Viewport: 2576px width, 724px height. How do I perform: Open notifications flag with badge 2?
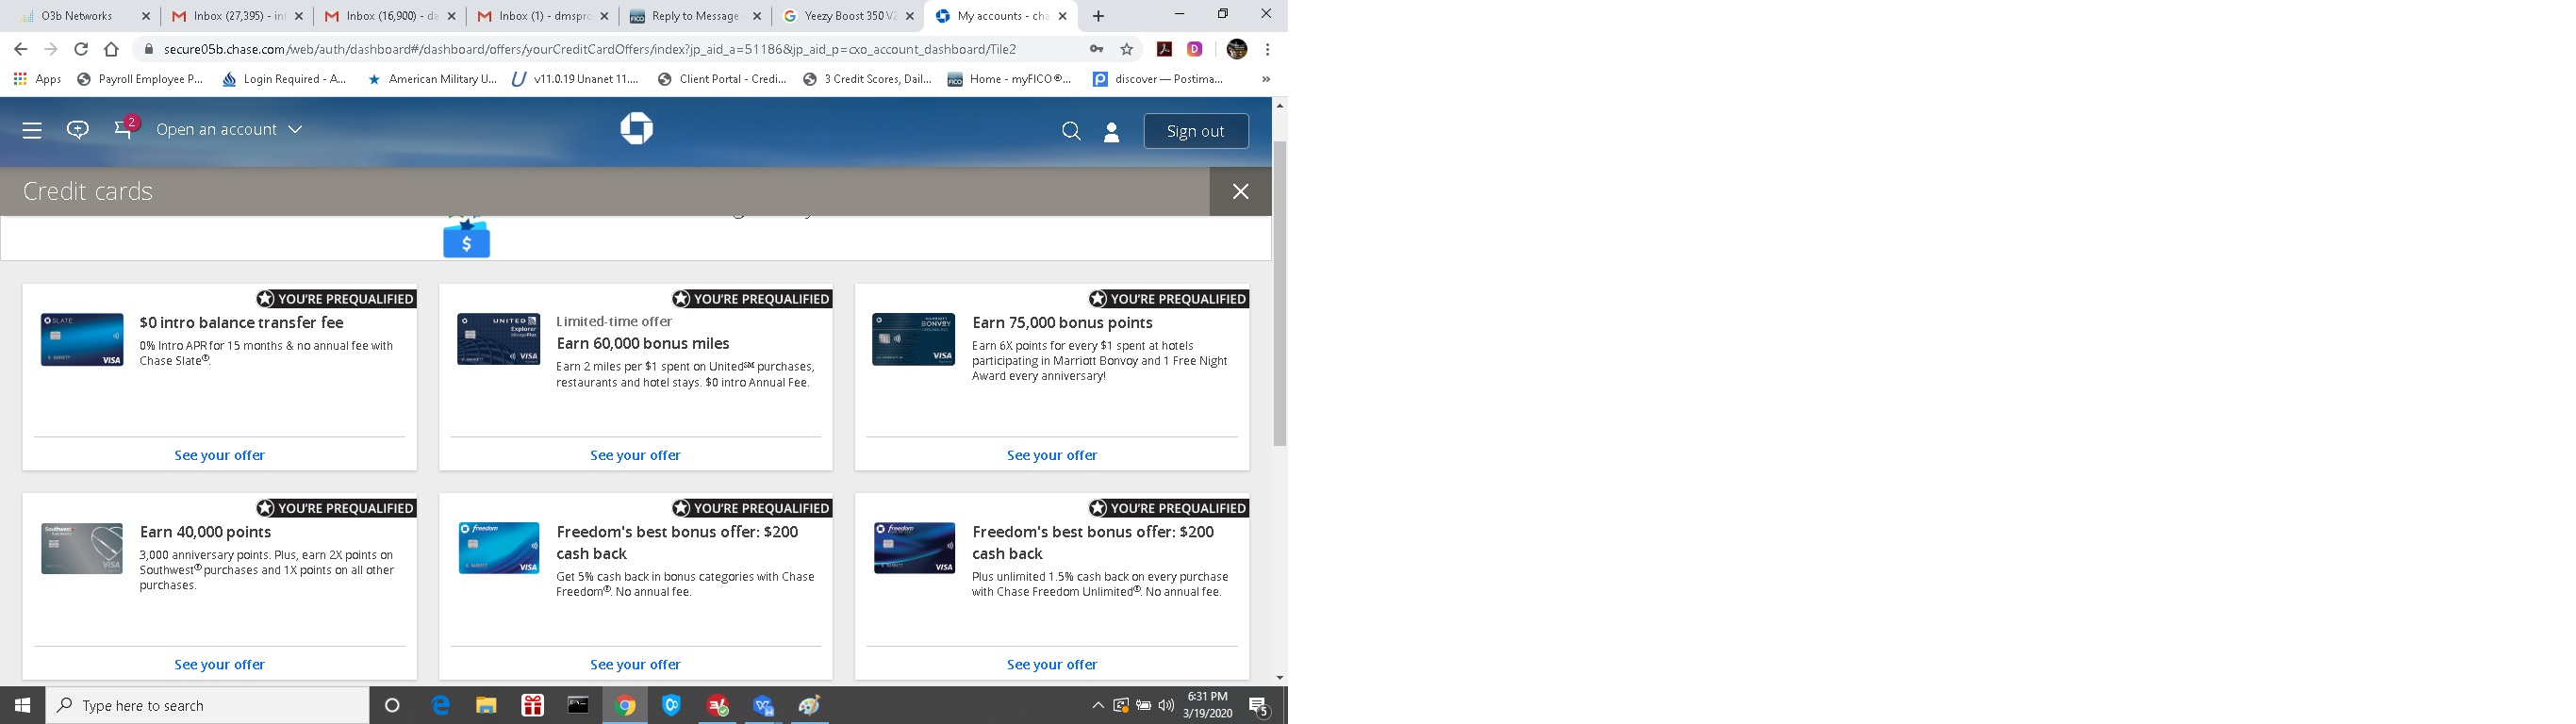(126, 128)
